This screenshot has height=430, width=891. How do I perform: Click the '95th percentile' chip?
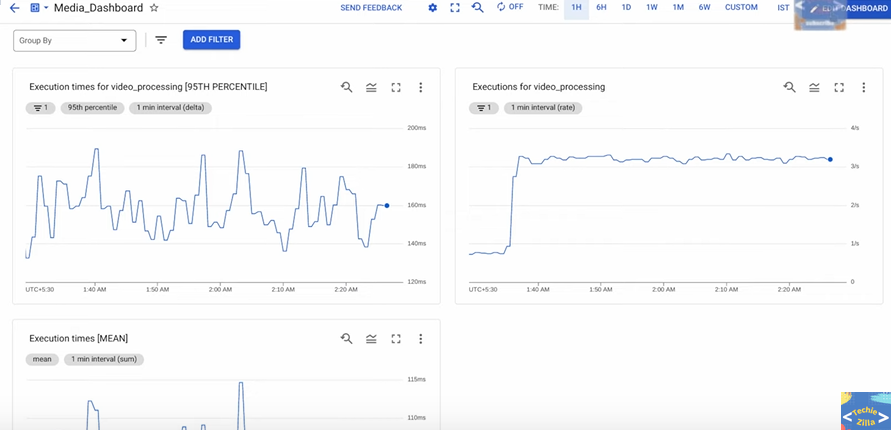[93, 107]
